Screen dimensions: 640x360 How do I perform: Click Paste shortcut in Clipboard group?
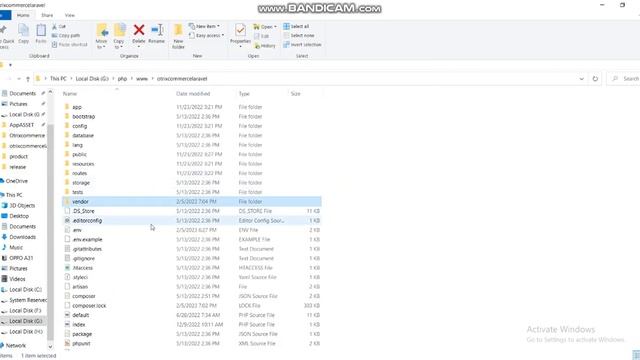coord(70,44)
